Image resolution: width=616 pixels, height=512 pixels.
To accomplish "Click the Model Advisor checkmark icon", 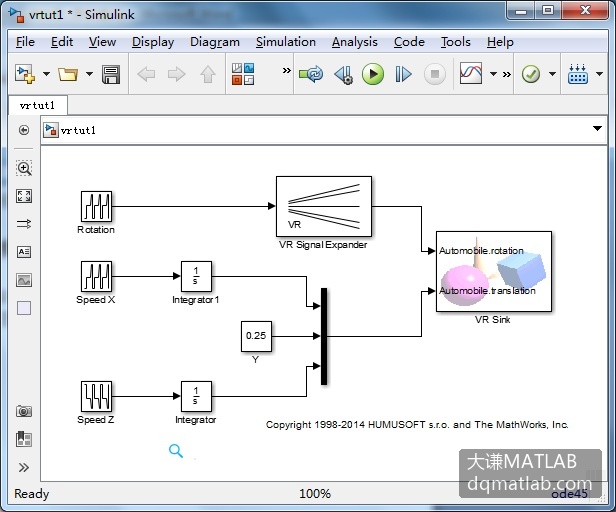I will 531,74.
